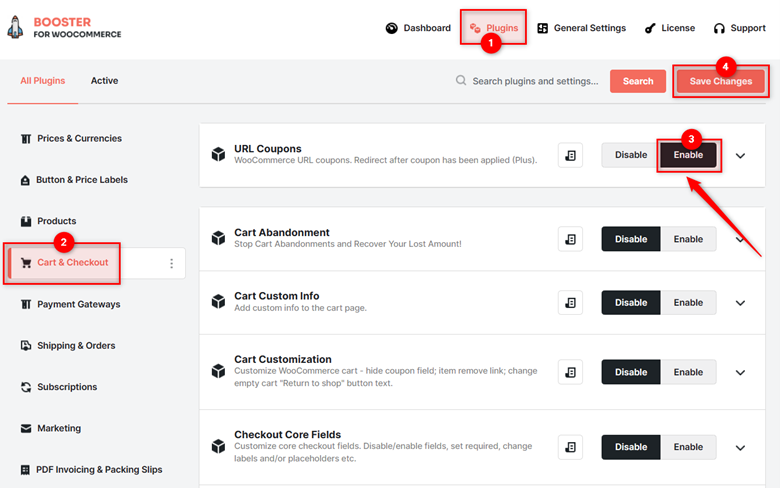Disable the URL Coupons plugin
Viewport: 780px width, 488px height.
coord(631,155)
